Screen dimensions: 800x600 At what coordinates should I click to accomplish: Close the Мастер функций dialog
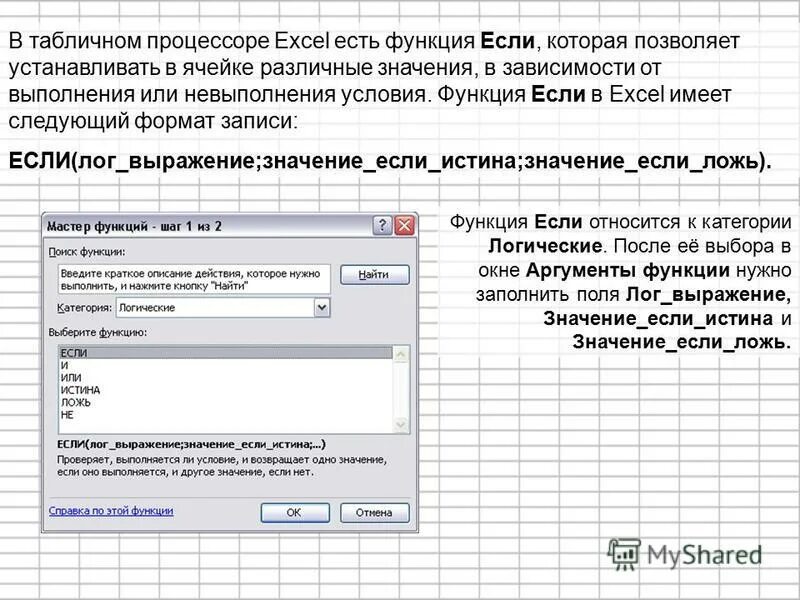coord(405,225)
